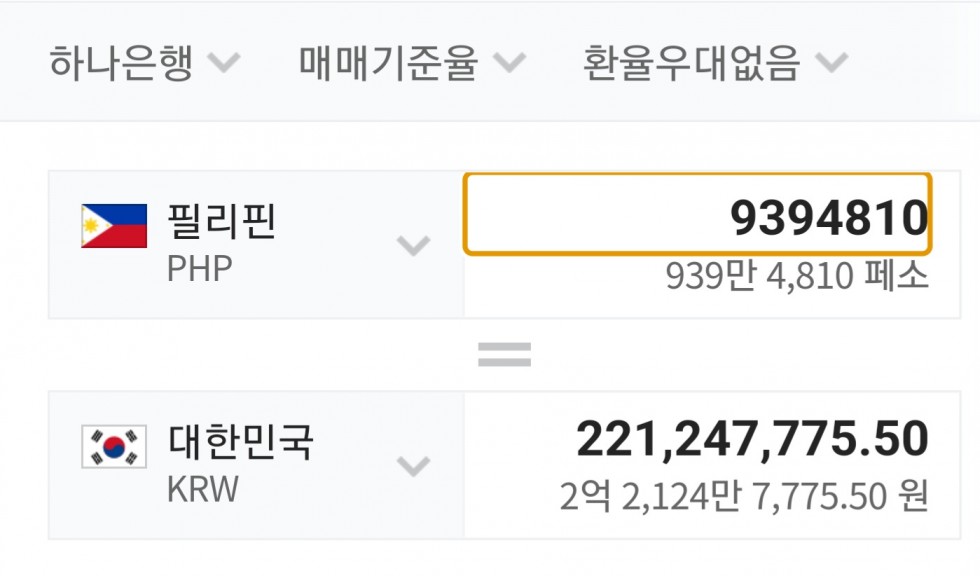Click the chevron next to 하나은행
Image resolution: width=980 pixels, height=576 pixels.
pos(223,64)
